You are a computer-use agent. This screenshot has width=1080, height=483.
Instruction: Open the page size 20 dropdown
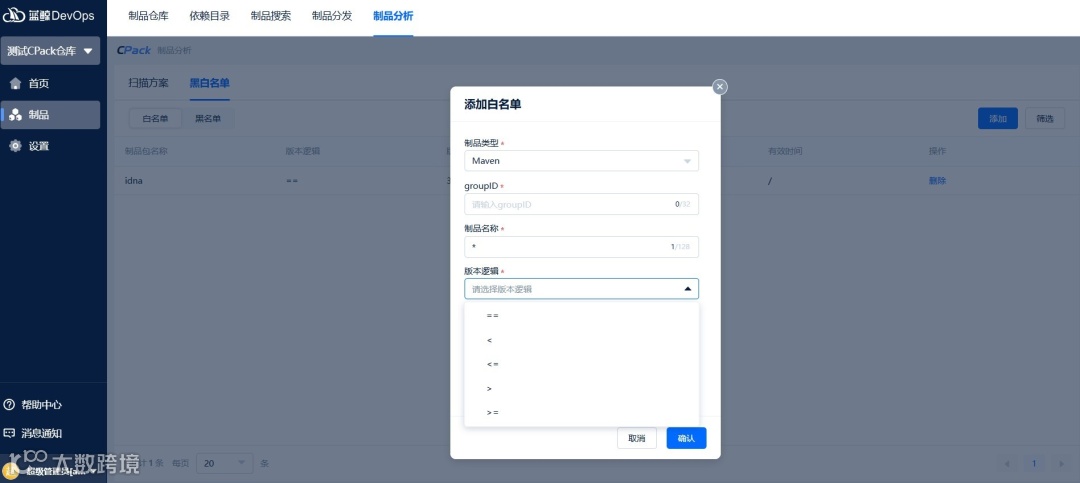pyautogui.click(x=225, y=463)
